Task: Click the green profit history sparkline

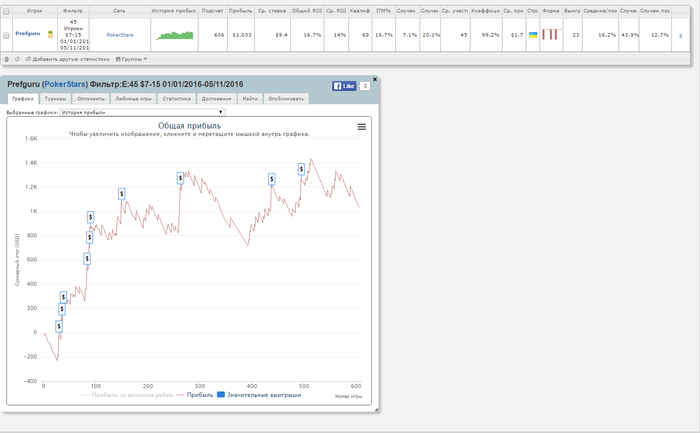Action: point(175,35)
